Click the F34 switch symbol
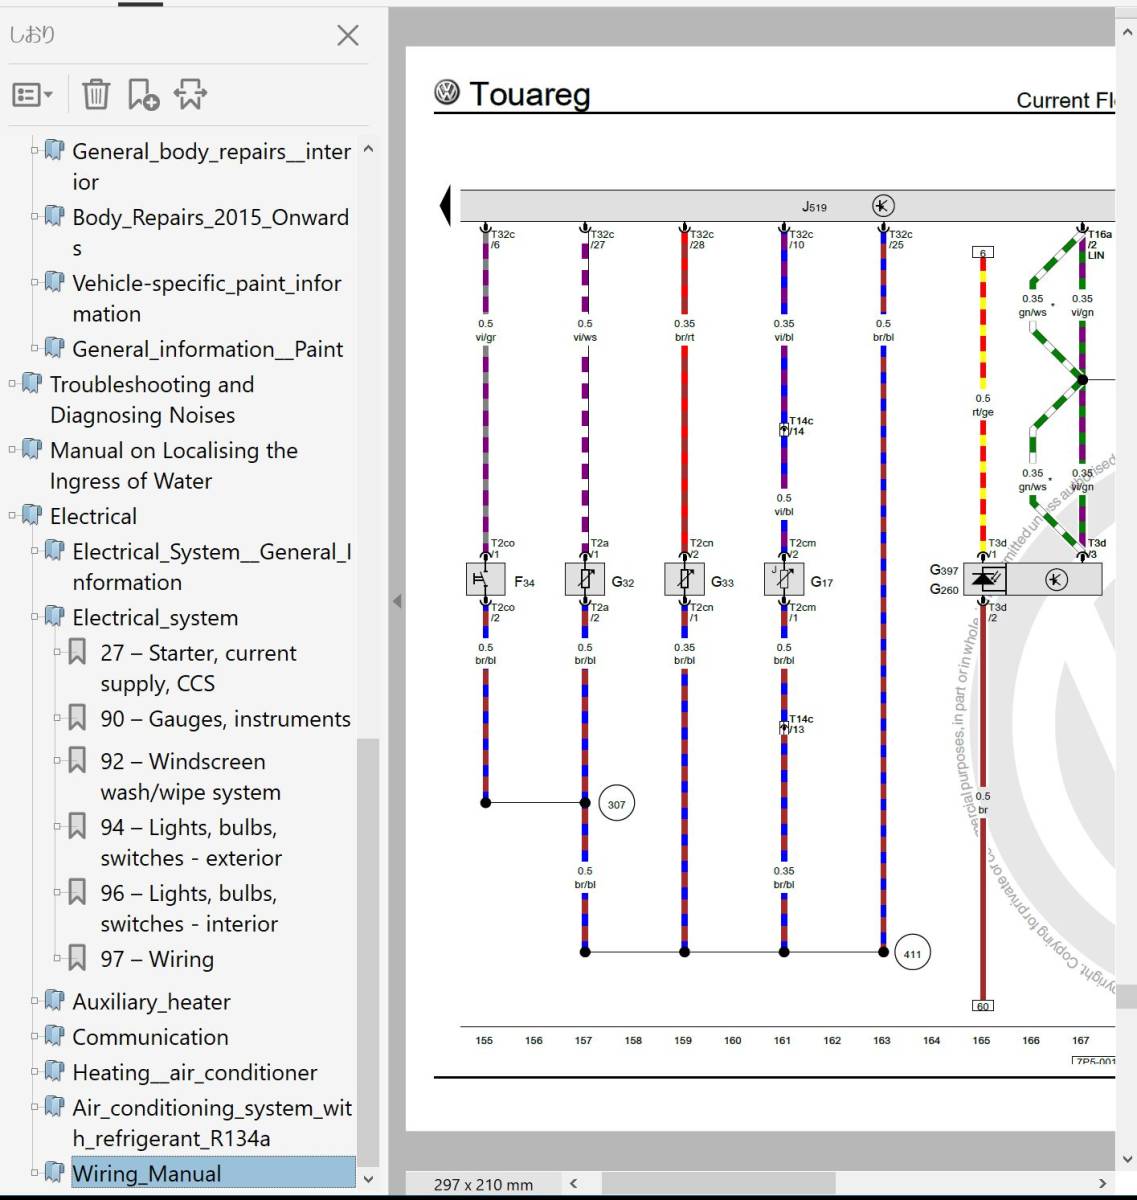Image resolution: width=1137 pixels, height=1200 pixels. pyautogui.click(x=486, y=580)
